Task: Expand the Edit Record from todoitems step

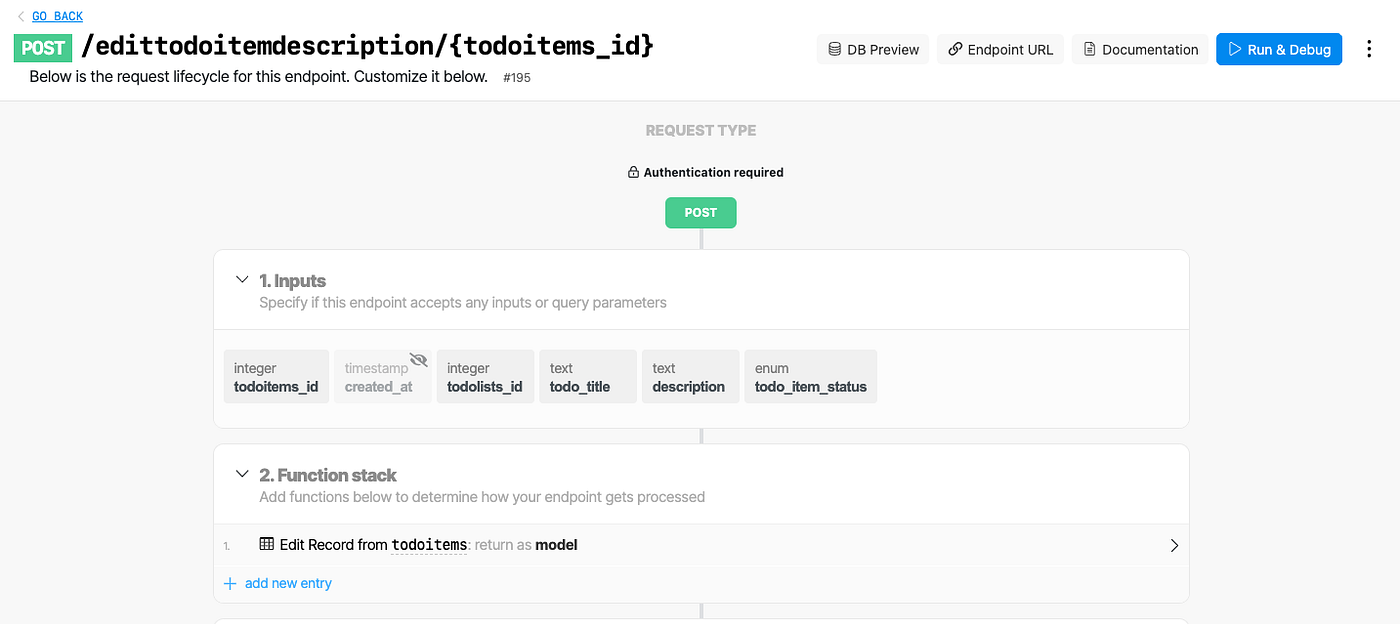Action: 1174,545
